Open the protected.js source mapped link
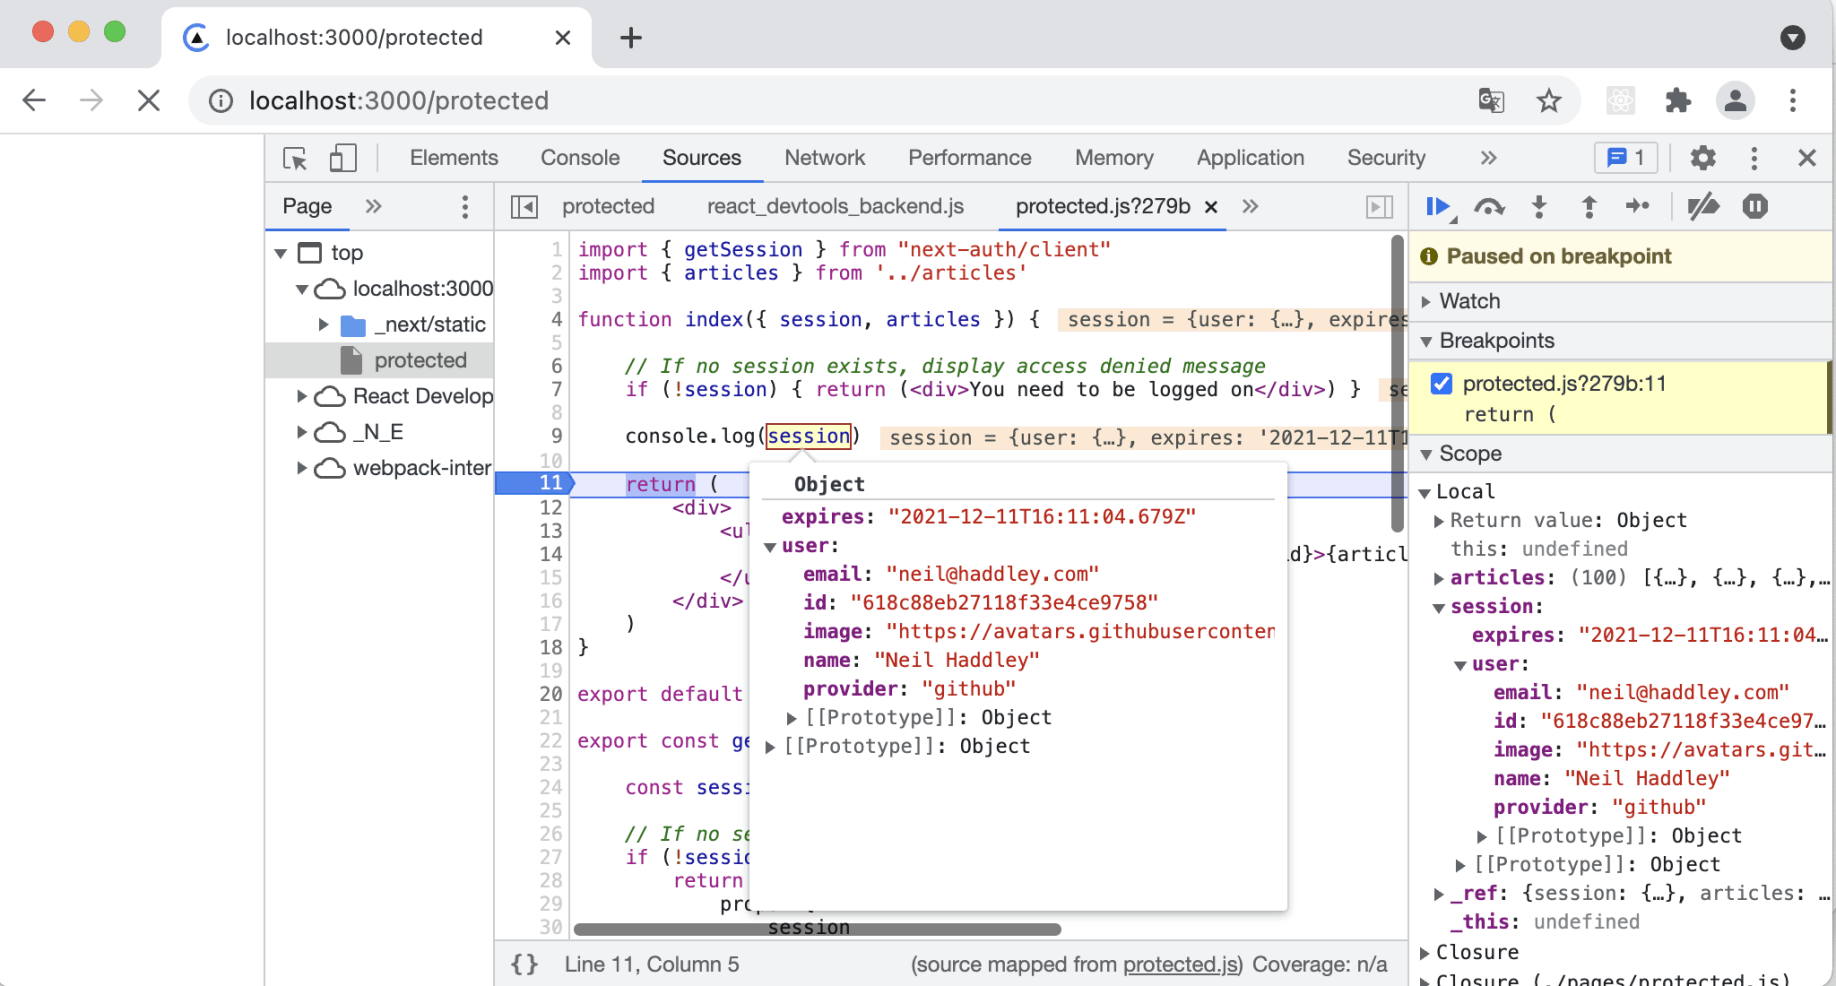Screen dimensions: 1836x986 click(x=1180, y=964)
